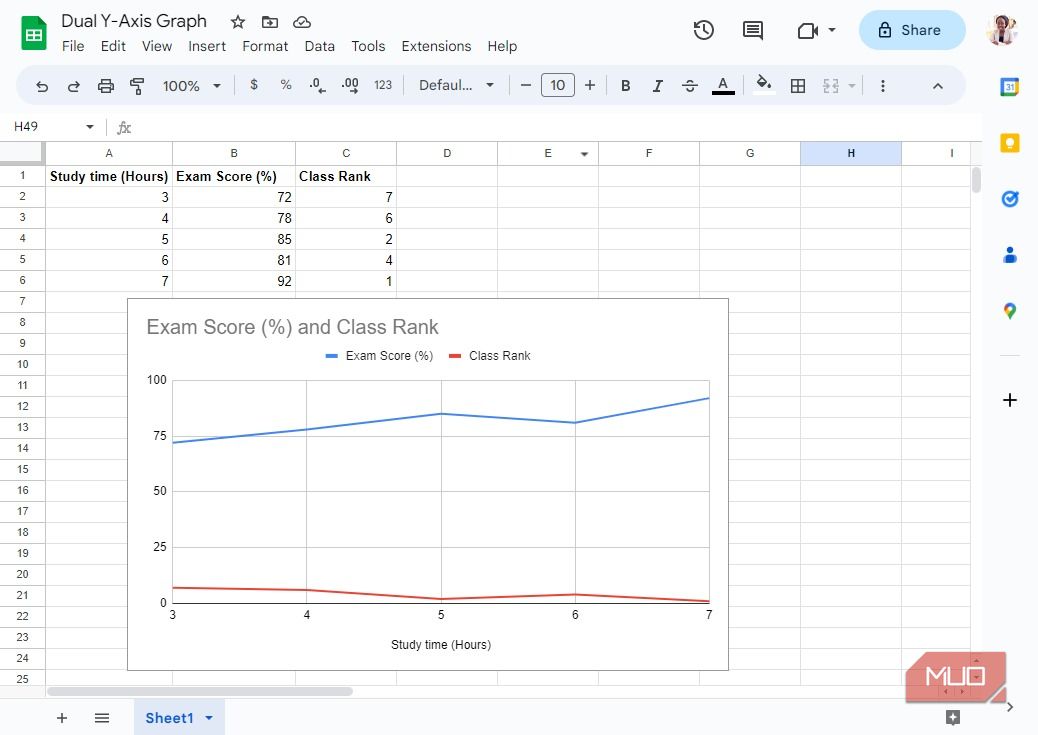1038x735 pixels.
Task: Open the fill color picker
Action: (x=763, y=85)
